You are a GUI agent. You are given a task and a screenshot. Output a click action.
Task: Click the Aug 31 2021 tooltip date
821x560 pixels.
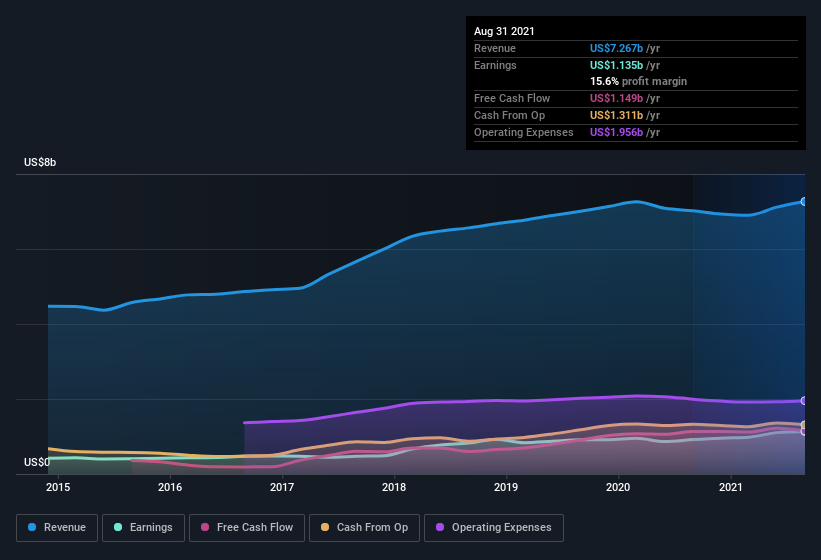tap(504, 31)
